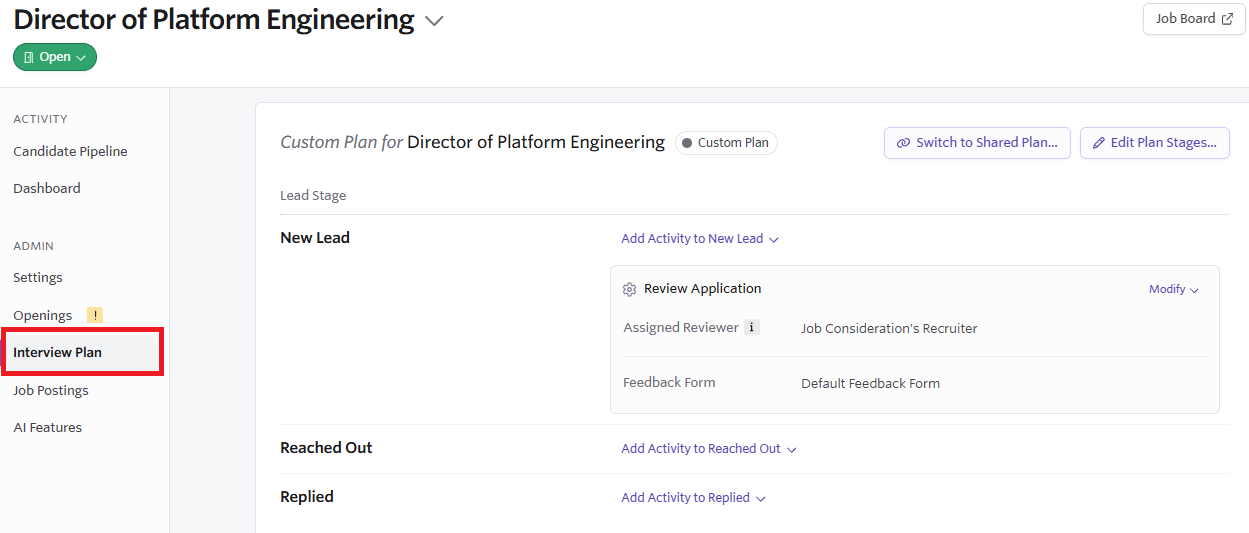Click the Lead Stage heading
The width and height of the screenshot is (1249, 533).
313,195
